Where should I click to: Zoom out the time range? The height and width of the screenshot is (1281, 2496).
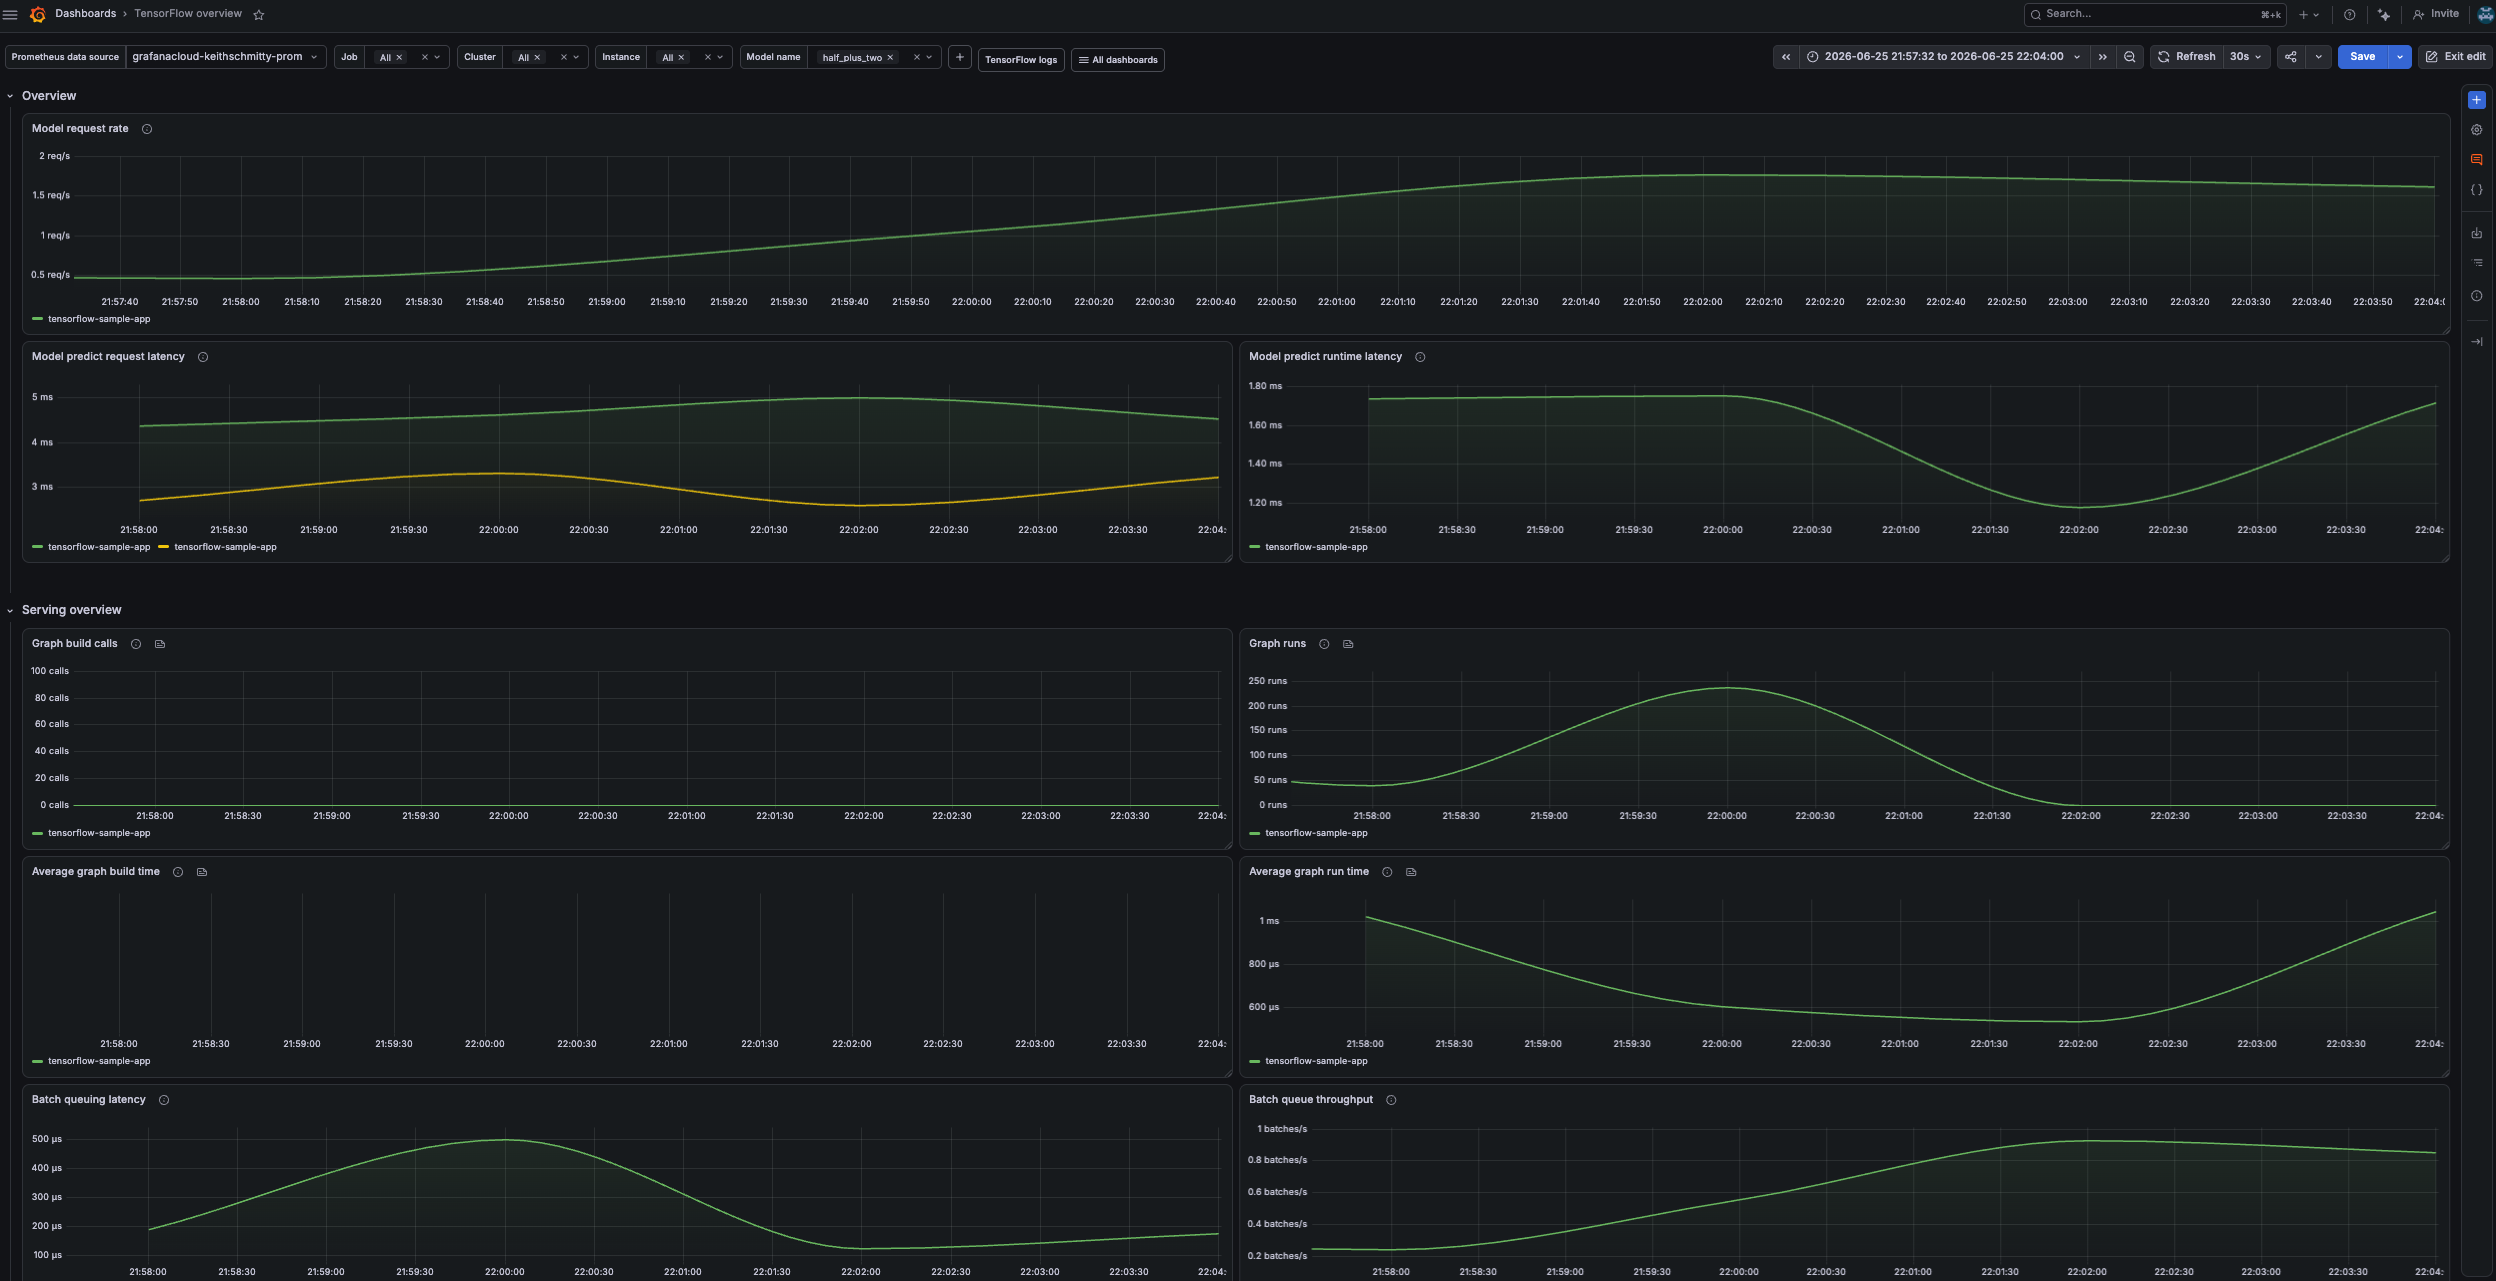(x=2130, y=57)
